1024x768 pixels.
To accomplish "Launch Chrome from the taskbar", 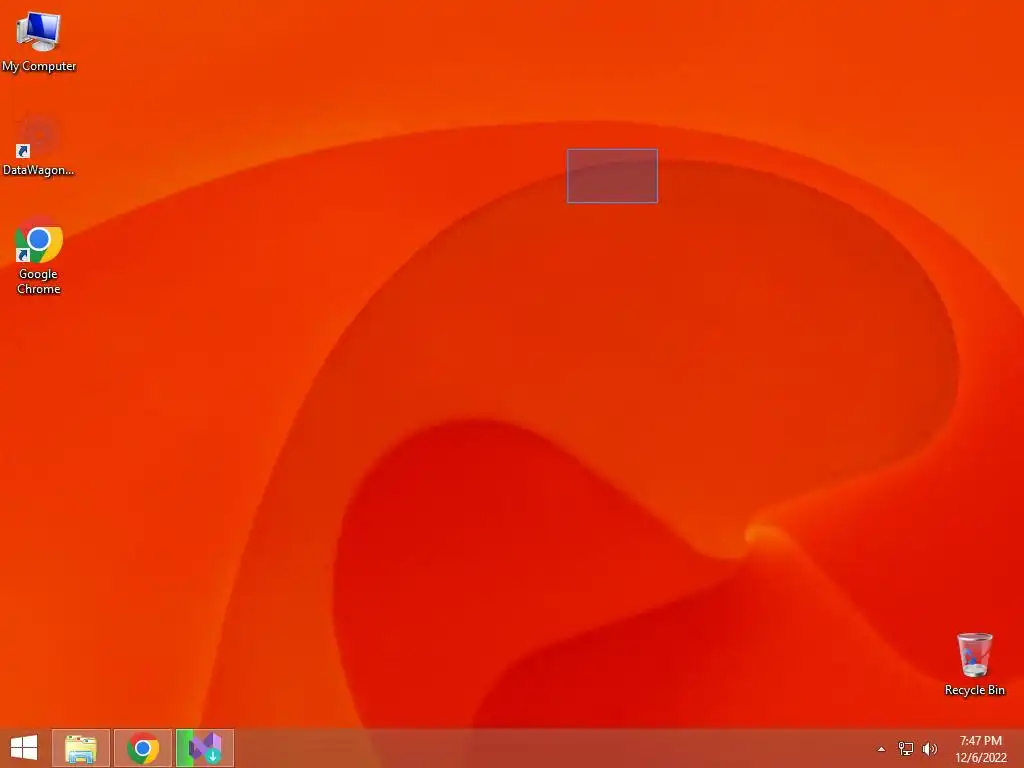I will [143, 748].
